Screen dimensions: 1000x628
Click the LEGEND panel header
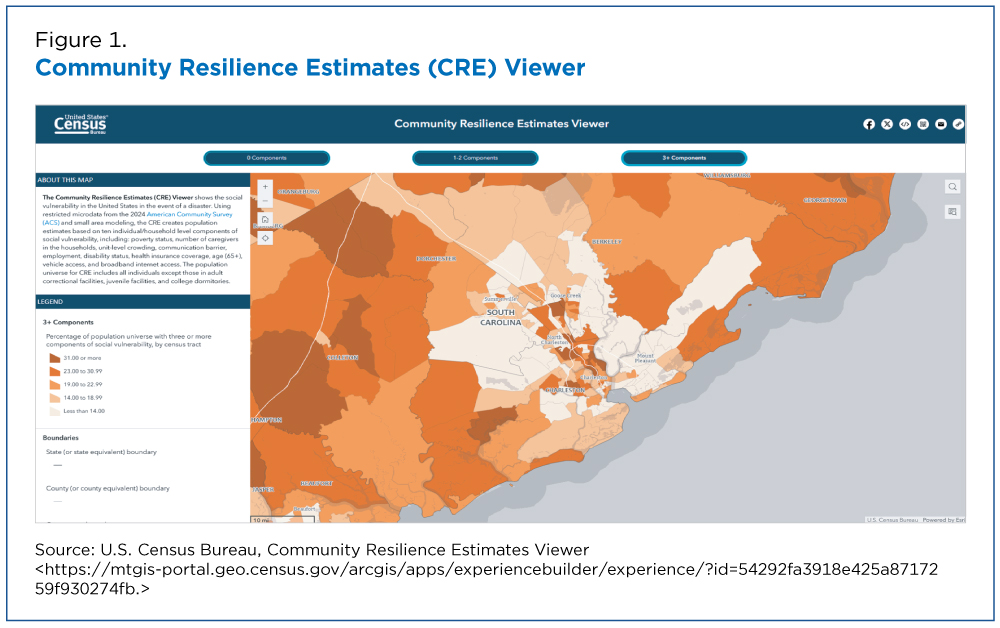pyautogui.click(x=143, y=302)
